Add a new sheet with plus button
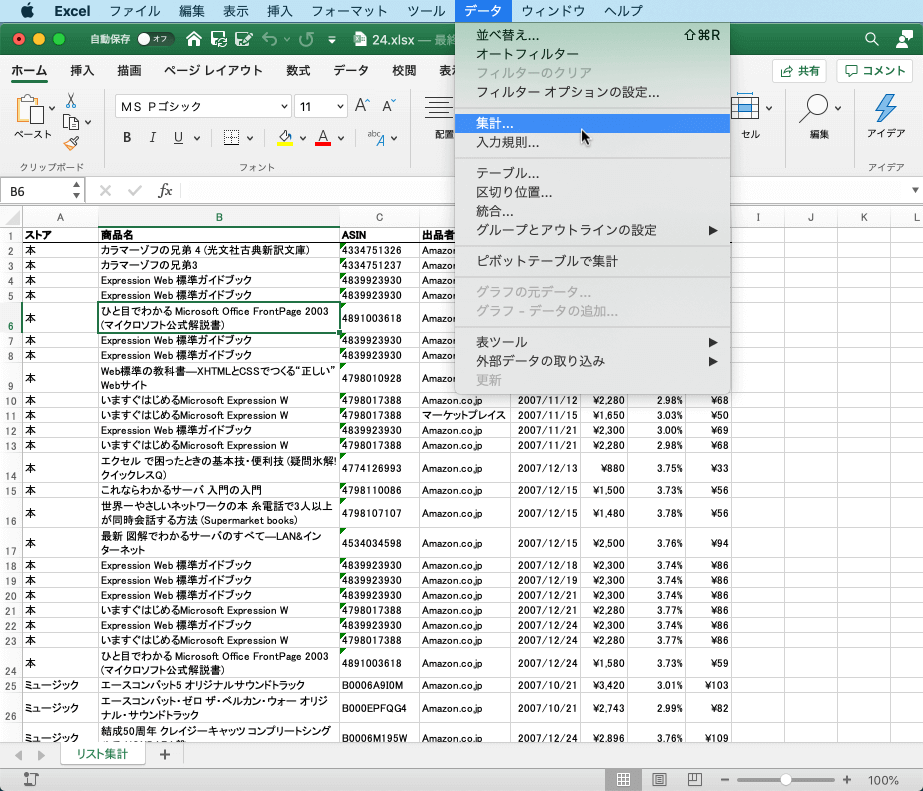This screenshot has height=791, width=923. point(165,755)
